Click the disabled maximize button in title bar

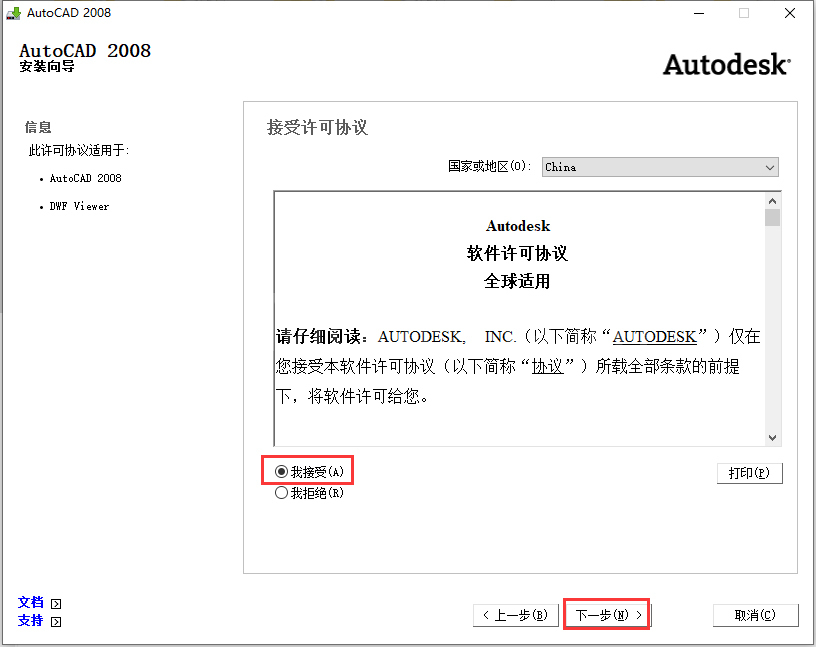744,14
